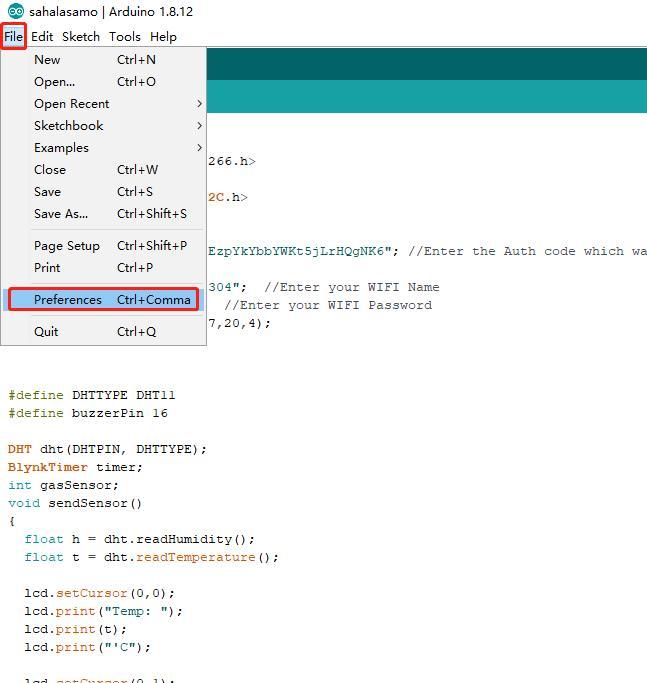Viewport: 647px width, 683px height.
Task: Click the '//Enter your WIFI Password' comment
Action: tap(328, 305)
